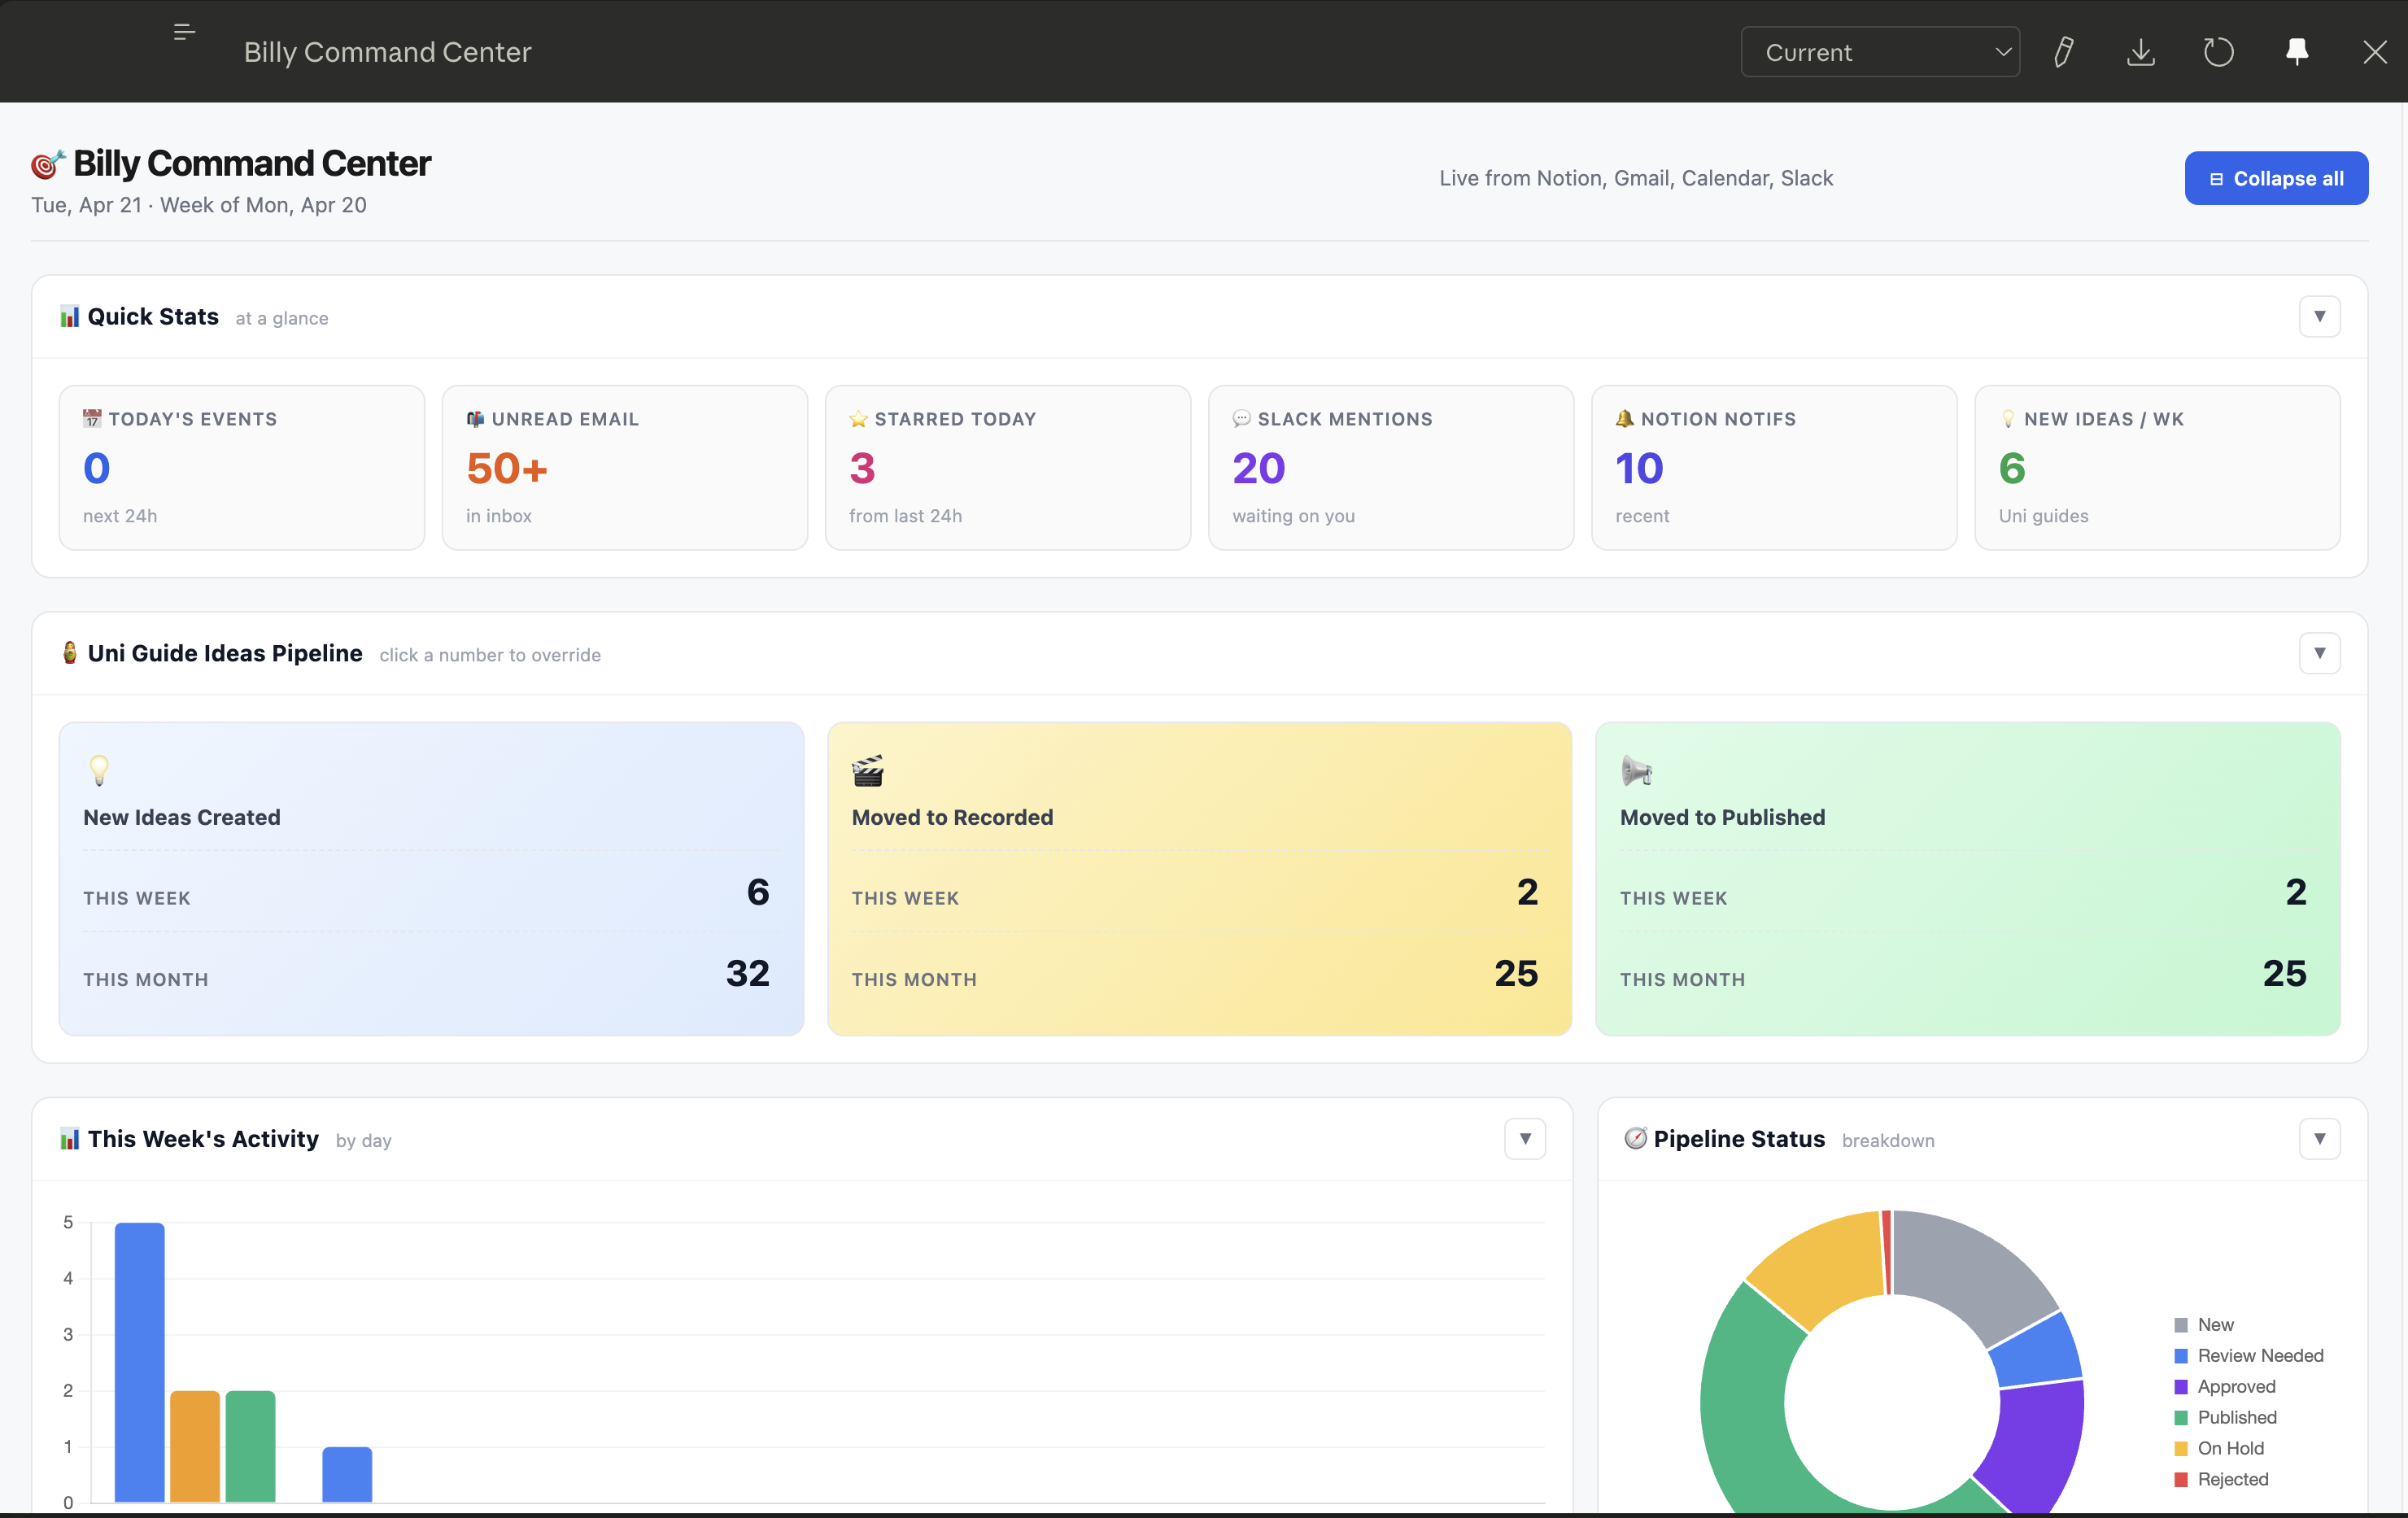Image resolution: width=2408 pixels, height=1518 pixels.
Task: Collapse the Pipeline Status section
Action: point(2319,1138)
